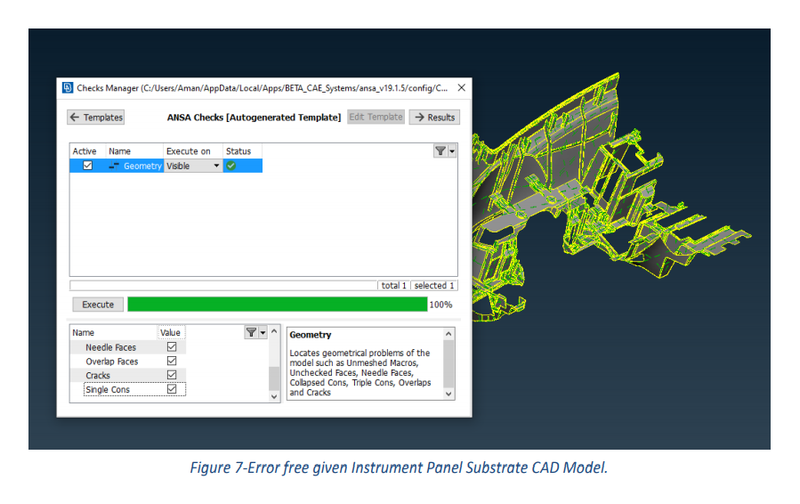Click the Geometry check type icon
The height and width of the screenshot is (504, 800).
pos(114,166)
